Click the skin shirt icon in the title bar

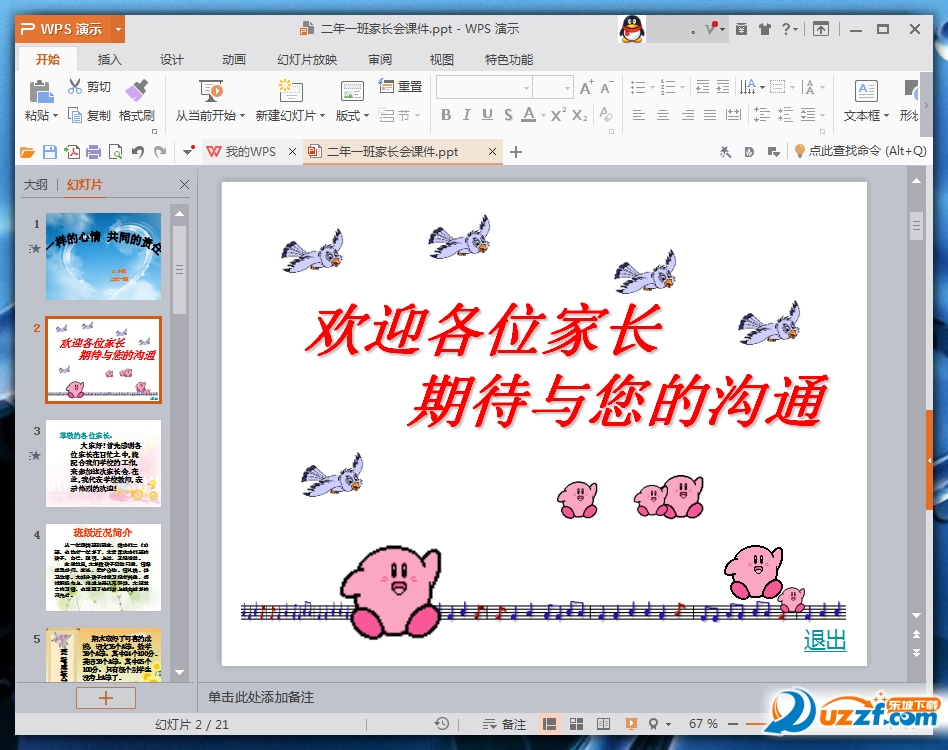[x=764, y=29]
